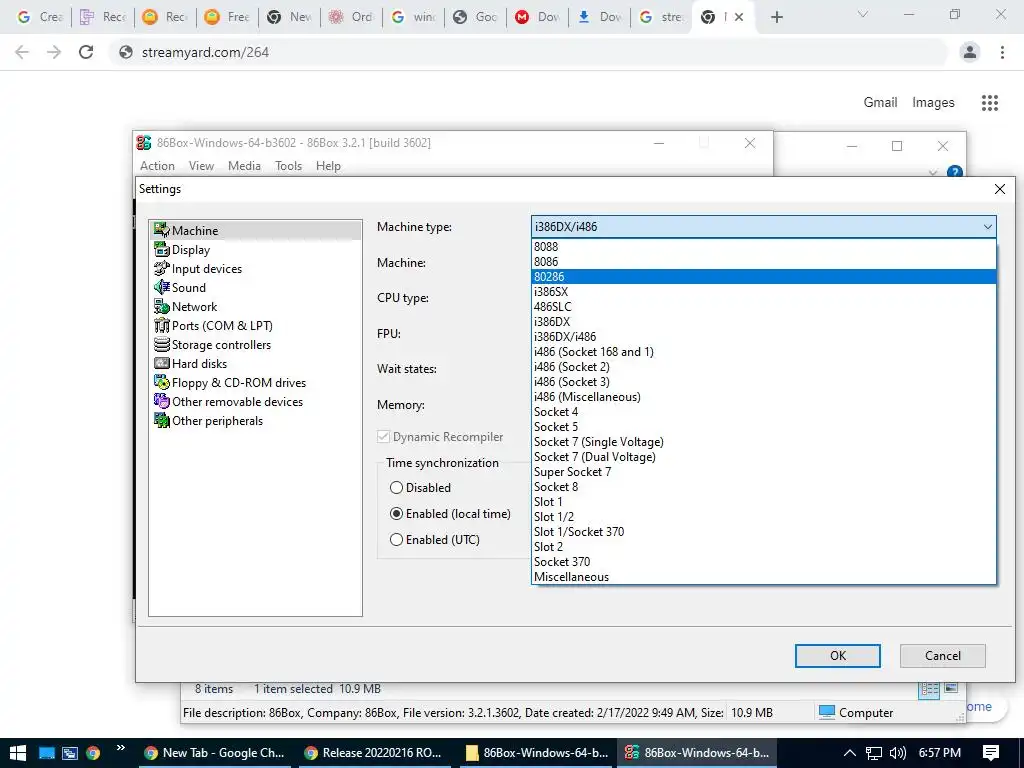This screenshot has height=768, width=1024.
Task: Pick i386SX machine type
Action: [x=764, y=291]
